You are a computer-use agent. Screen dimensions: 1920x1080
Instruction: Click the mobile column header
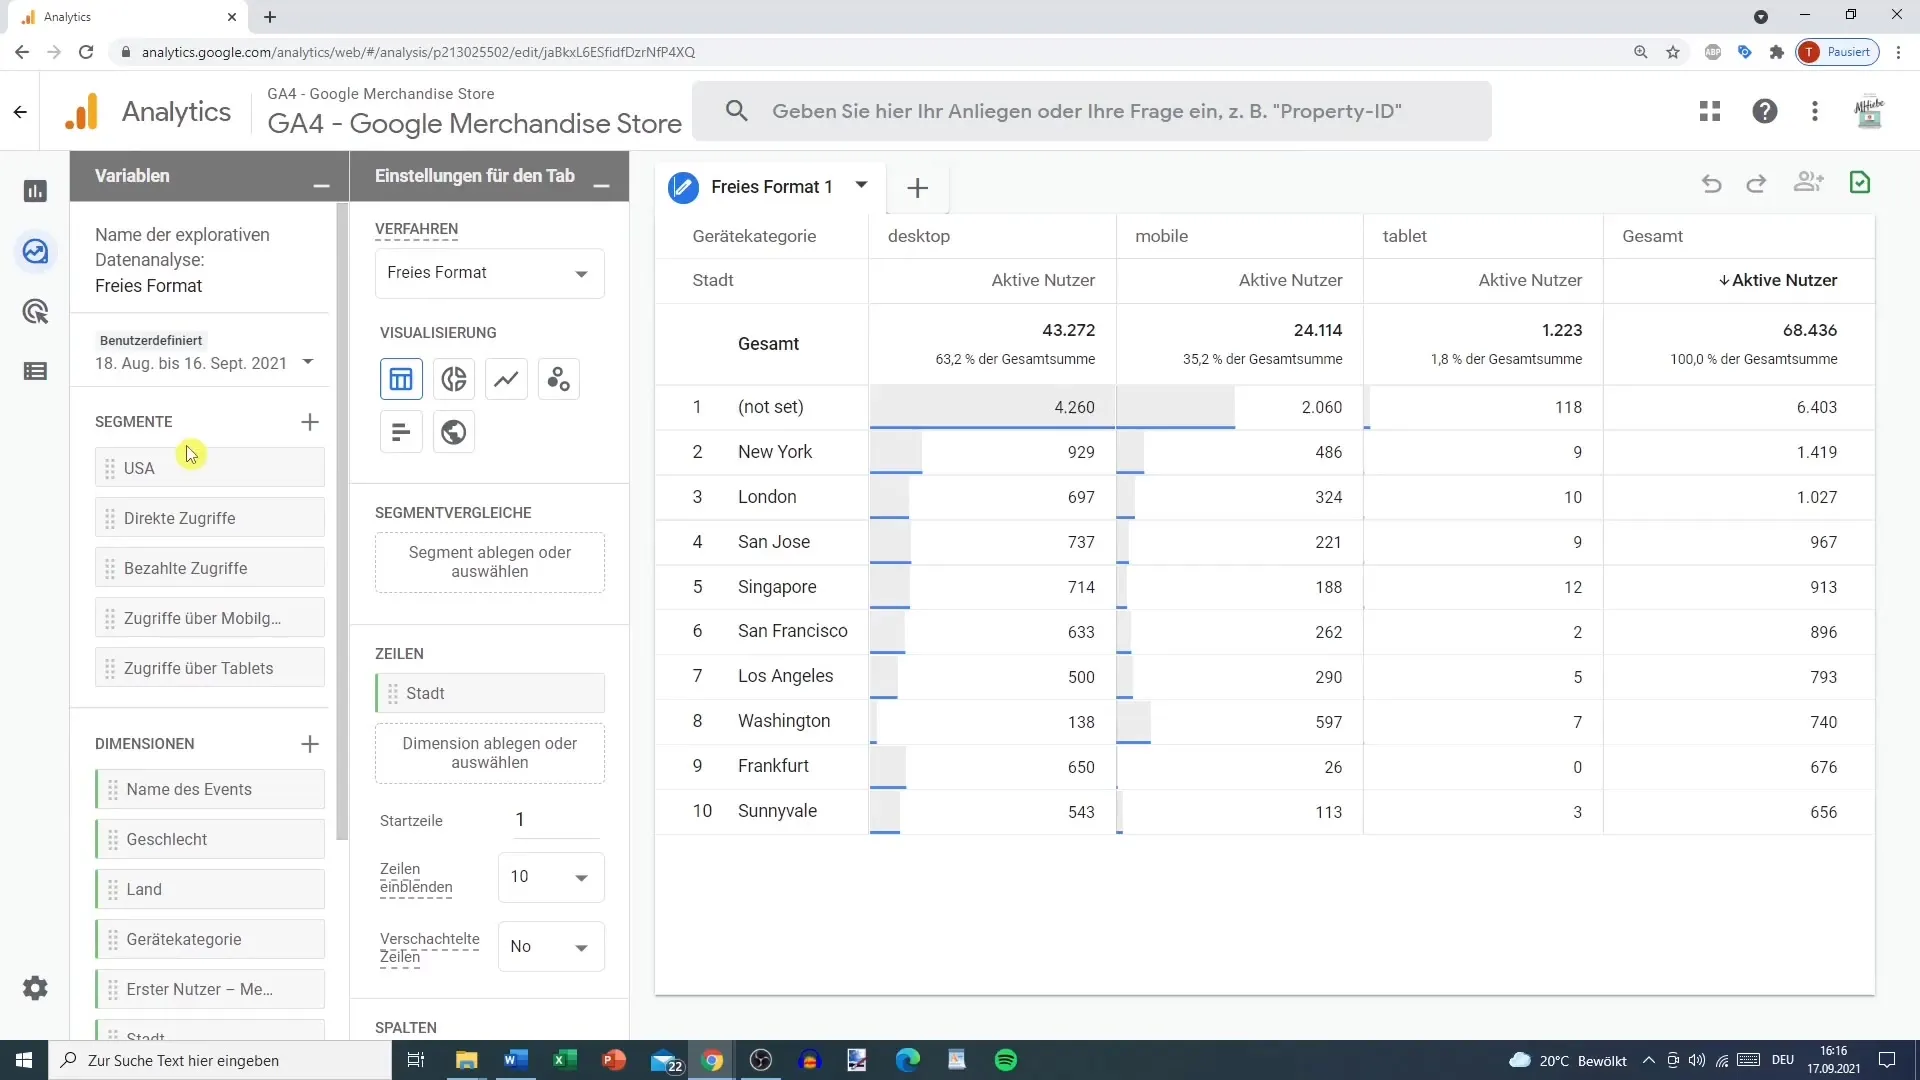pos(1161,236)
